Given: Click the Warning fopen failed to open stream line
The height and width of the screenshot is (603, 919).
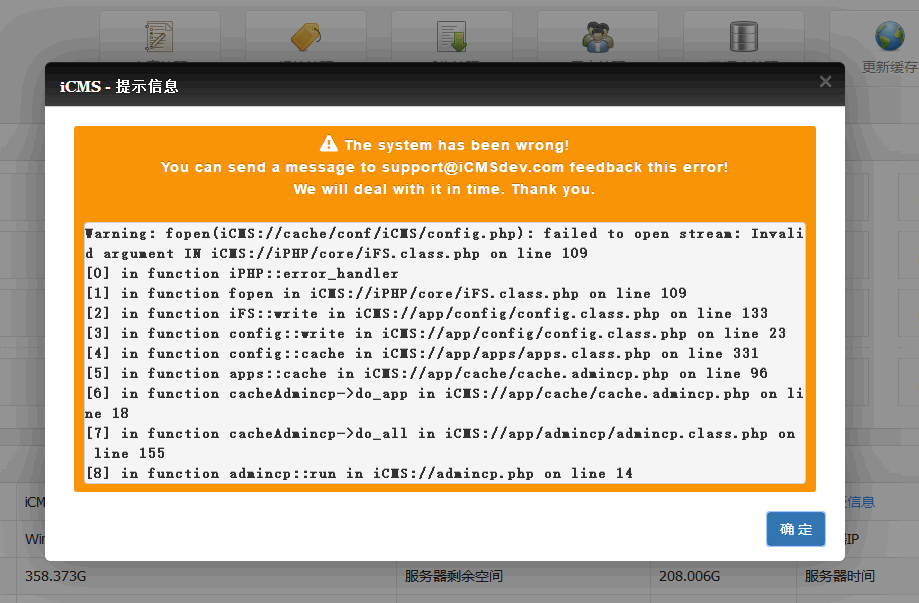Looking at the screenshot, I should 444,243.
